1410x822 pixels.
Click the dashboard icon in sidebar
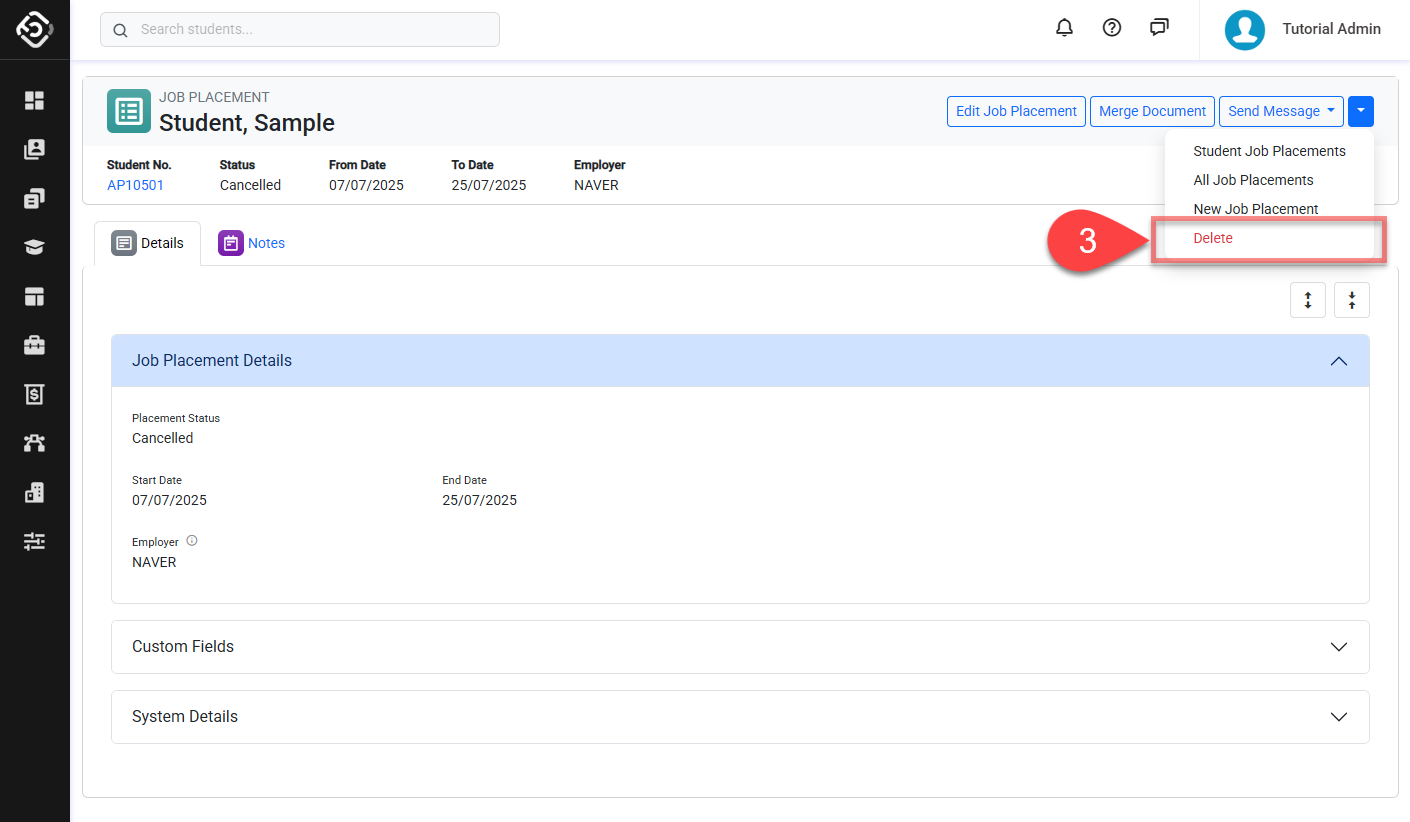pos(35,100)
